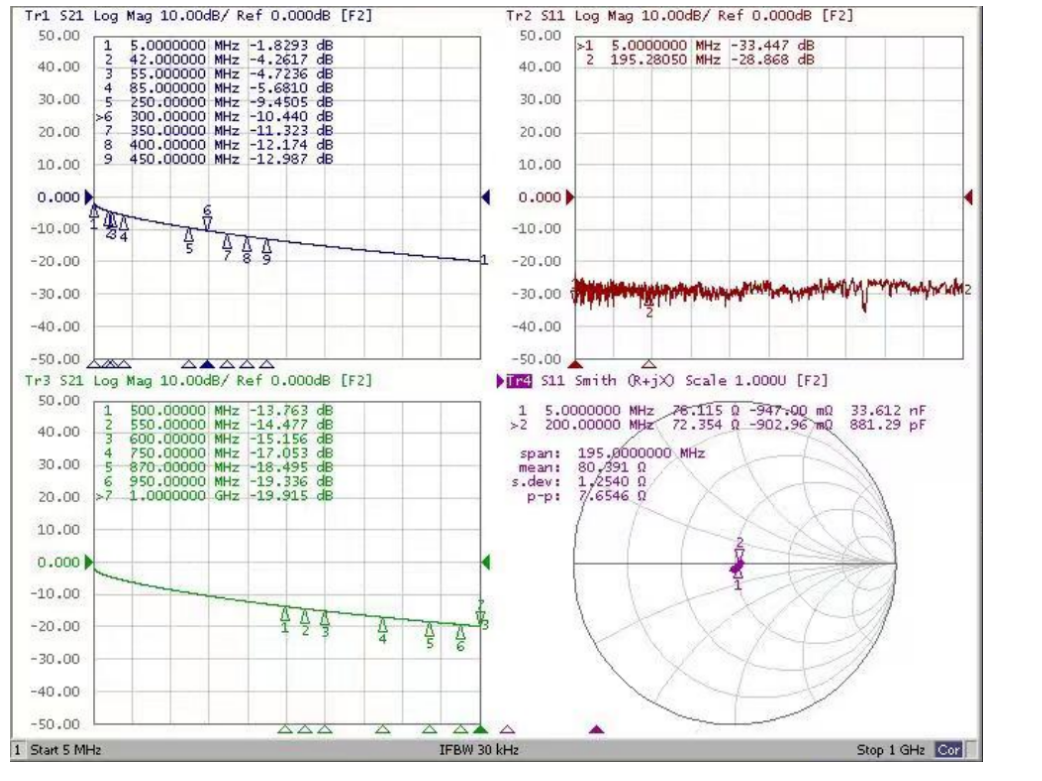The height and width of the screenshot is (781, 1042).
Task: Click Tr3 green reference level arrow at 0.000
Action: [x=88, y=562]
